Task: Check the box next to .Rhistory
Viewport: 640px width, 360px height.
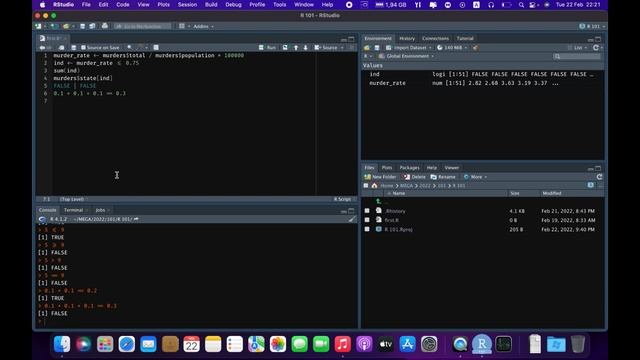Action: click(367, 211)
